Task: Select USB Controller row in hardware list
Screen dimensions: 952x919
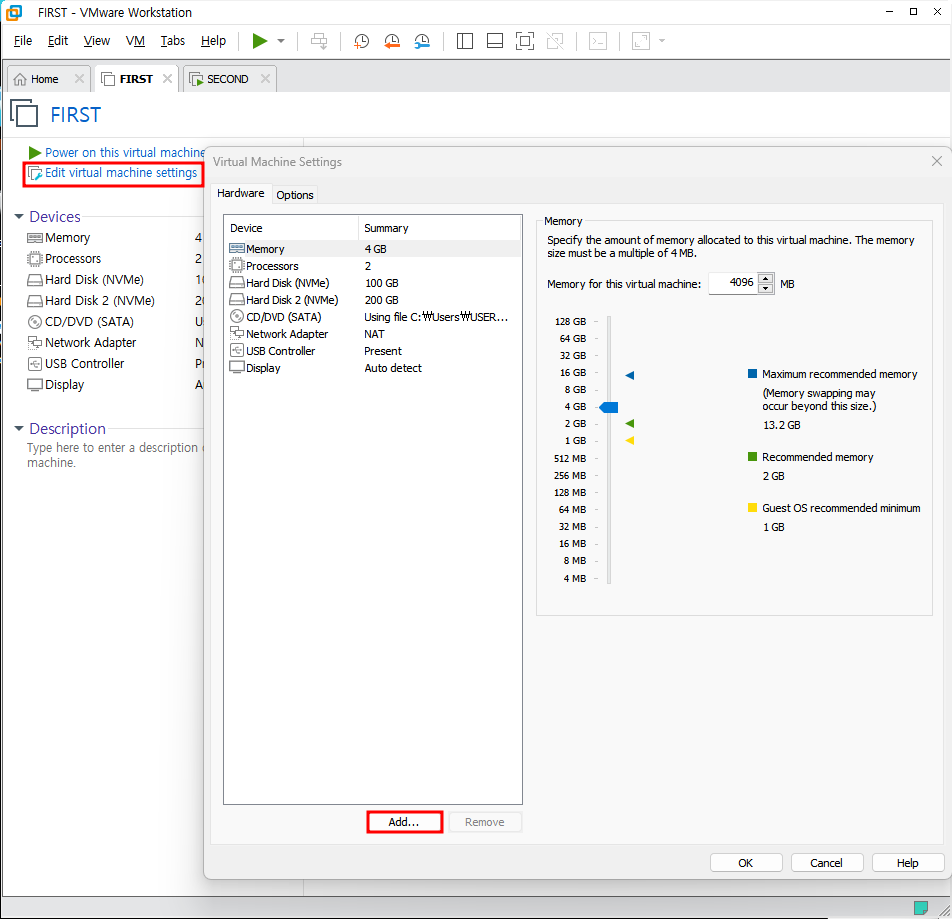Action: coord(373,351)
